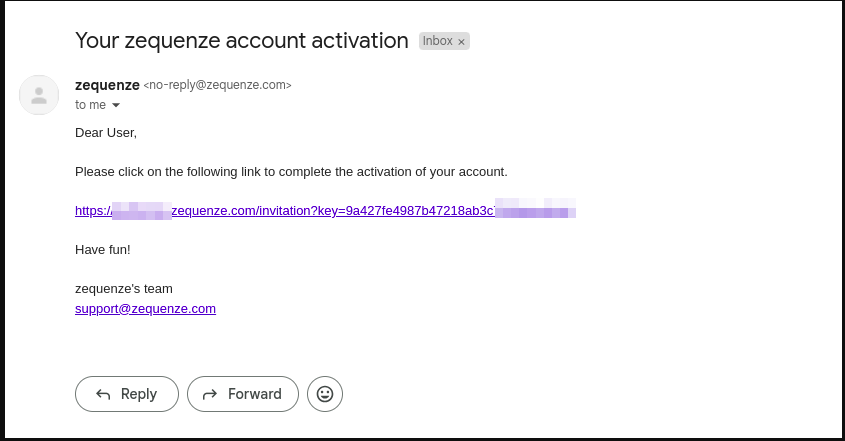Click the subject "Your zequenze account activation"
This screenshot has width=845, height=441.
click(x=241, y=41)
